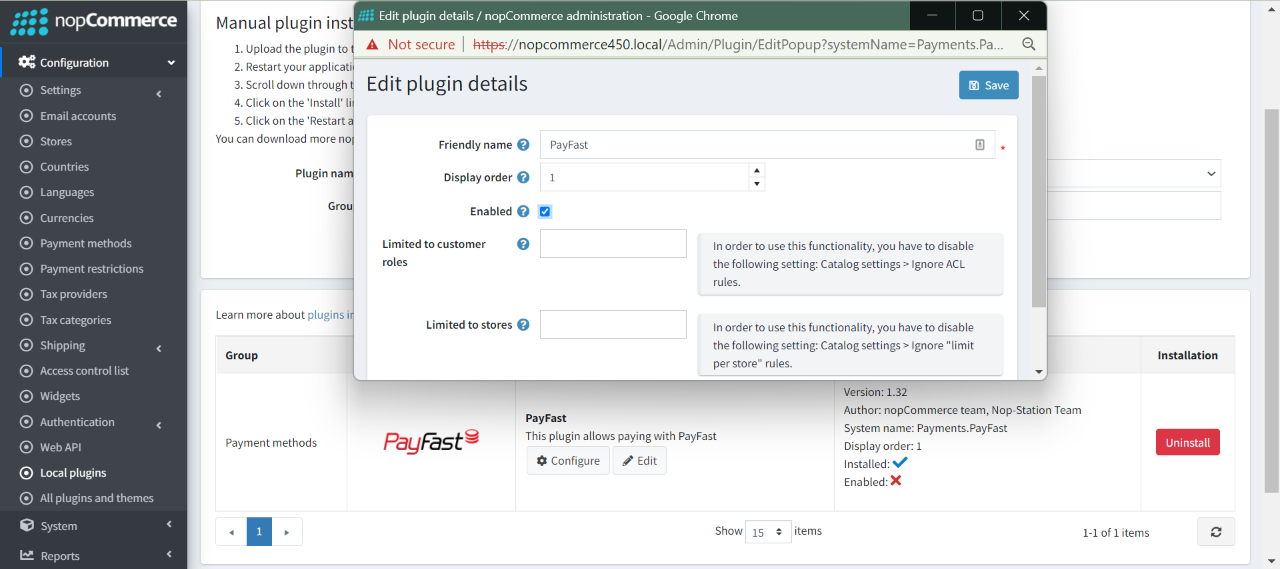Screen dimensions: 1280x569
Task: Open help tooltip for Enabled
Action: 523,212
